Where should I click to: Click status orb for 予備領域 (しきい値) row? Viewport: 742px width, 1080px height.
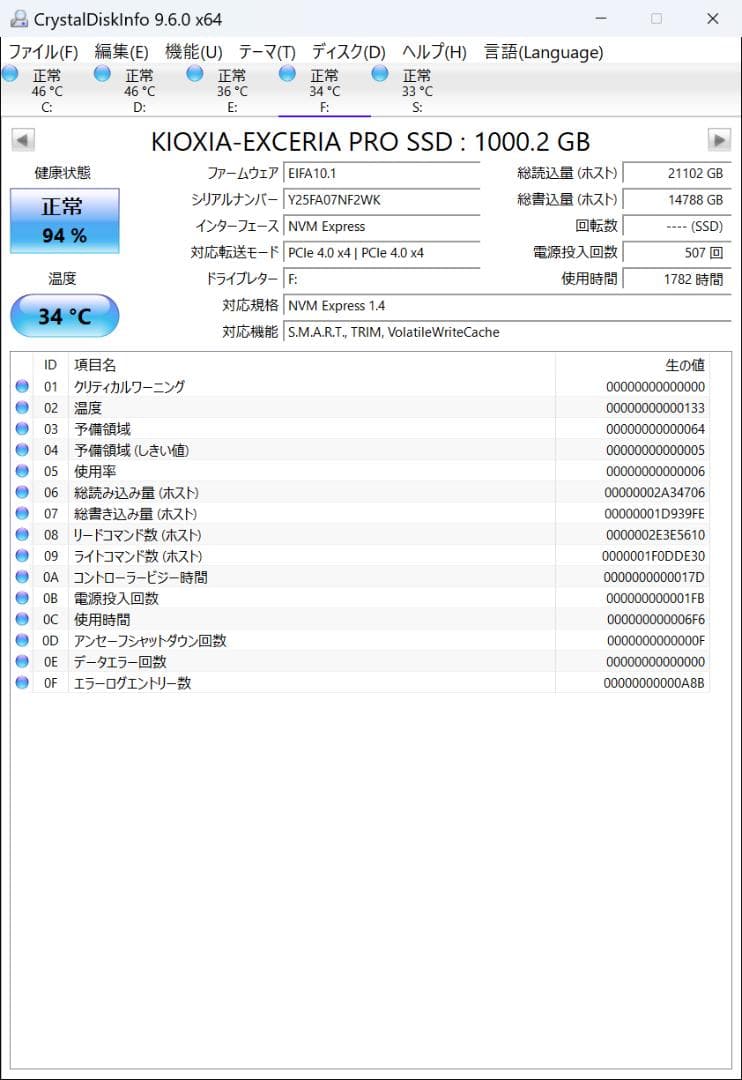pos(22,450)
